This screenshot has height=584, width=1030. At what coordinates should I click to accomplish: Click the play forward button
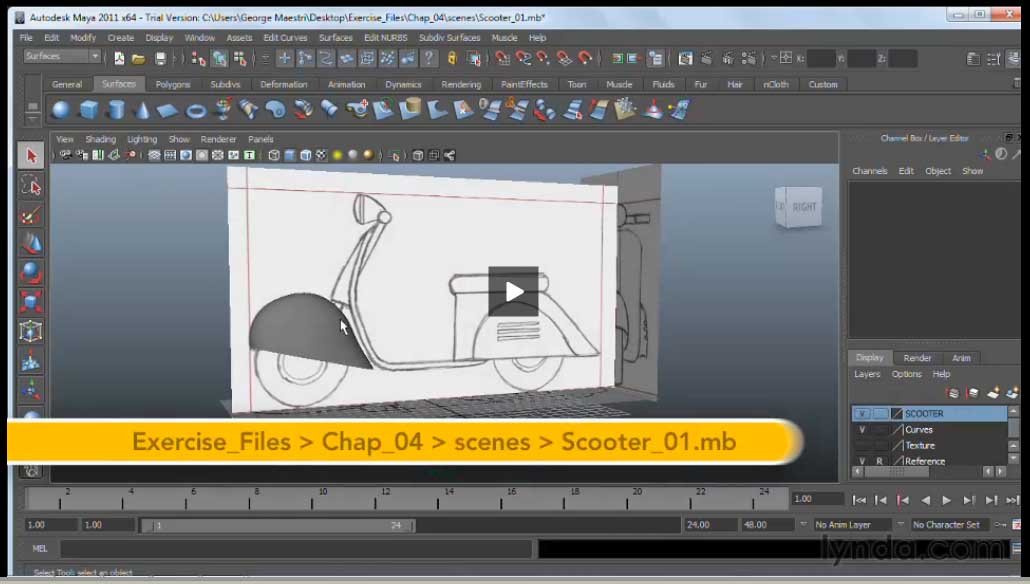(x=947, y=501)
